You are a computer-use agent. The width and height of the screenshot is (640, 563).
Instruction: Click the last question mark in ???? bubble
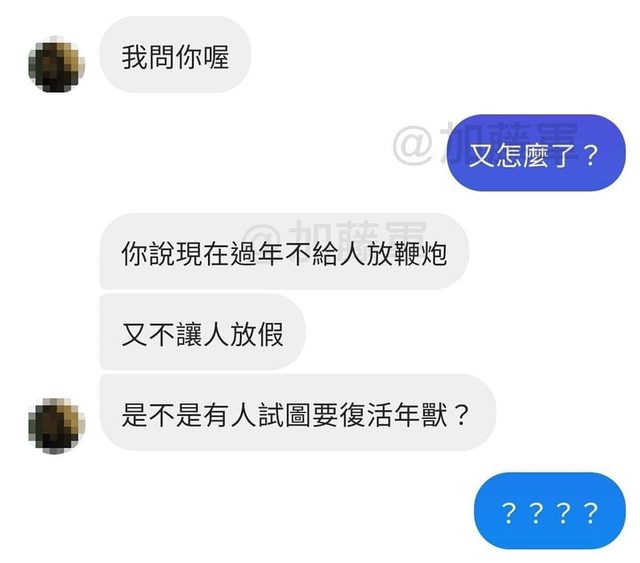coord(591,513)
